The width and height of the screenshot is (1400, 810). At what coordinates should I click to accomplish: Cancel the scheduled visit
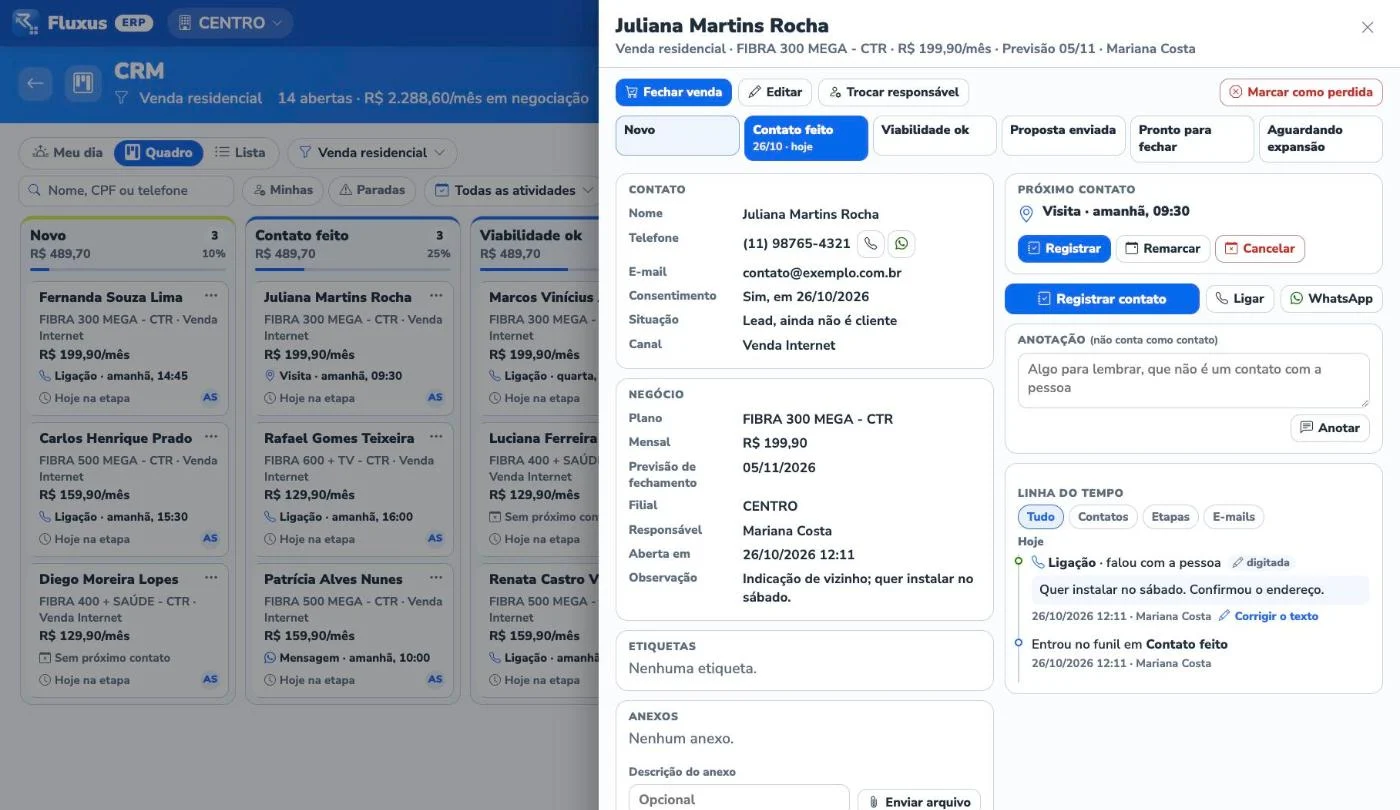coord(1260,249)
